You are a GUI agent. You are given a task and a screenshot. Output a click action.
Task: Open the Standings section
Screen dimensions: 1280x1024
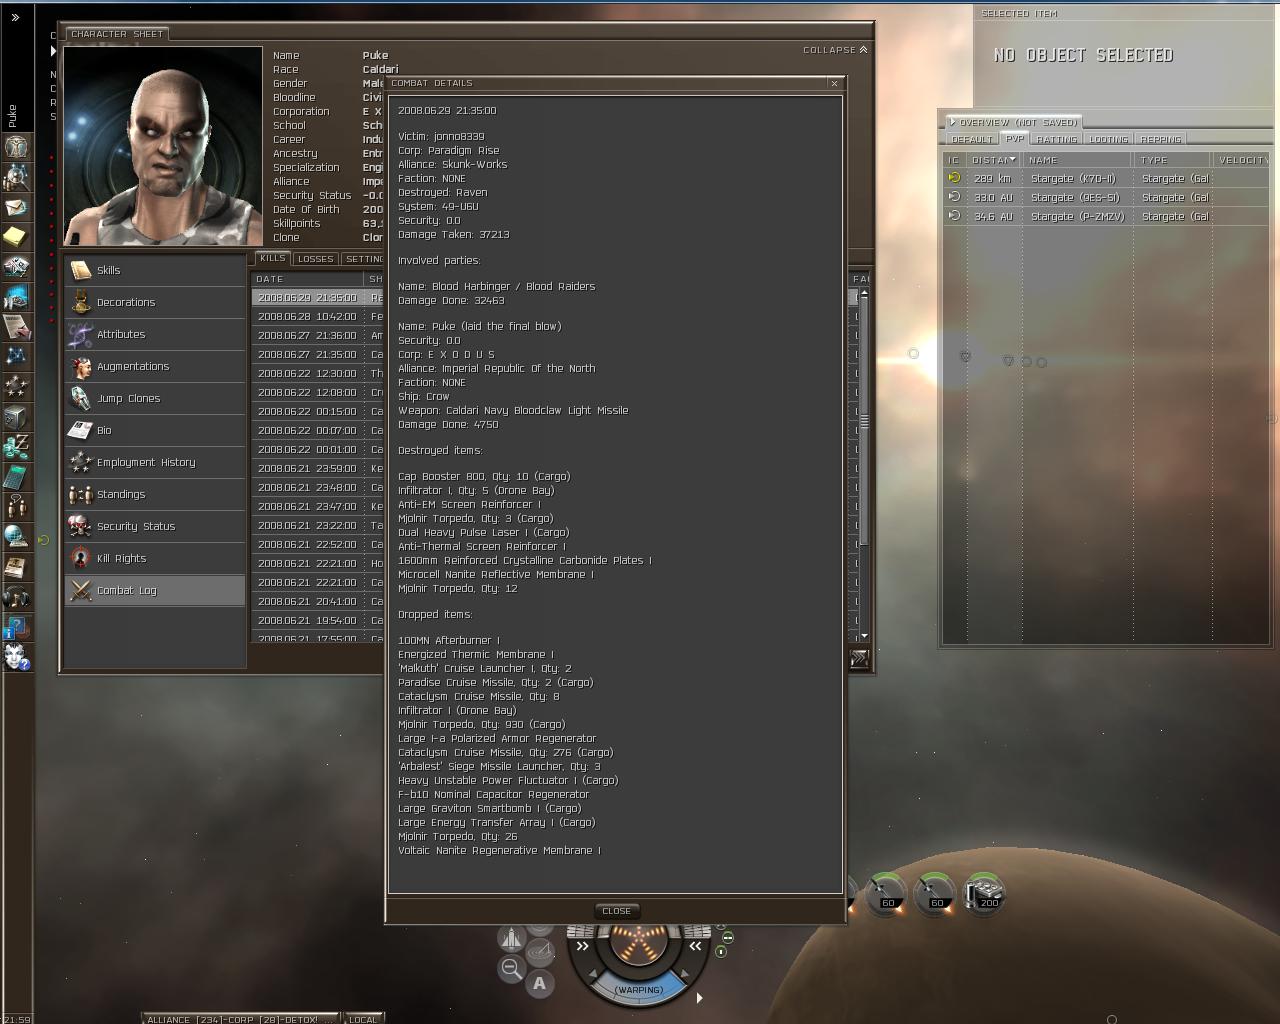(x=155, y=494)
